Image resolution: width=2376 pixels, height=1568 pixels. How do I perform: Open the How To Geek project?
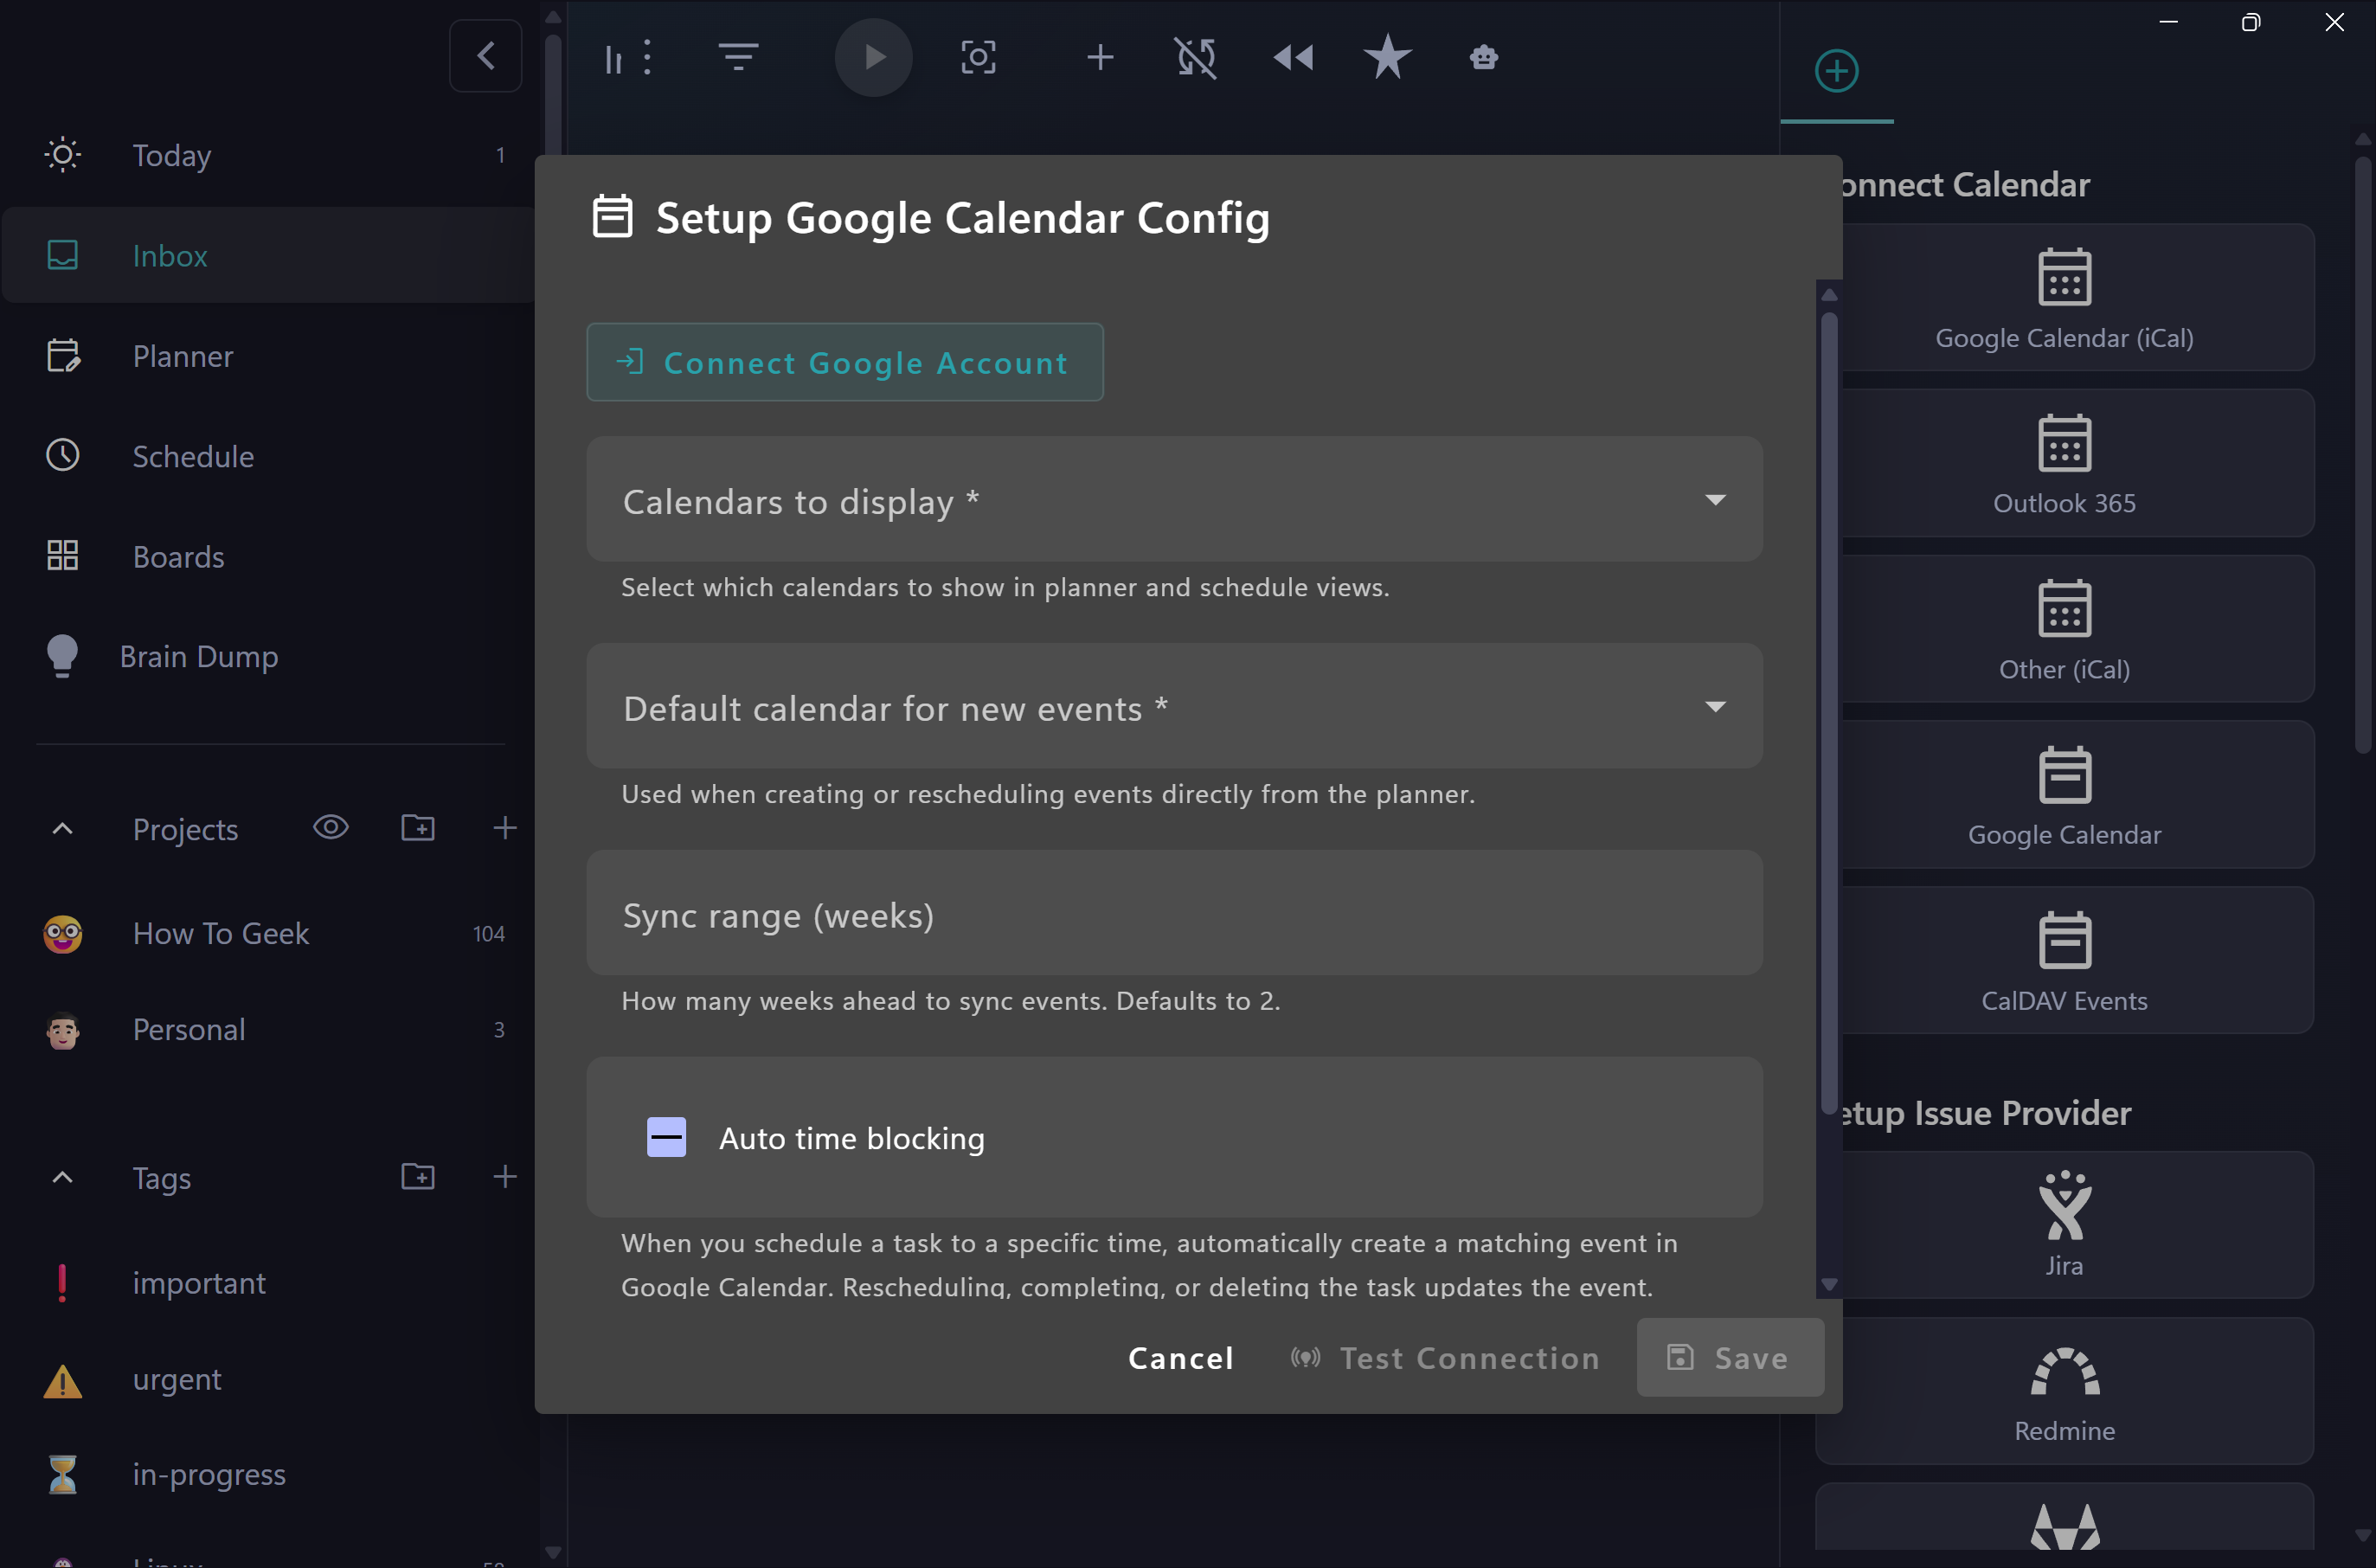[270, 933]
